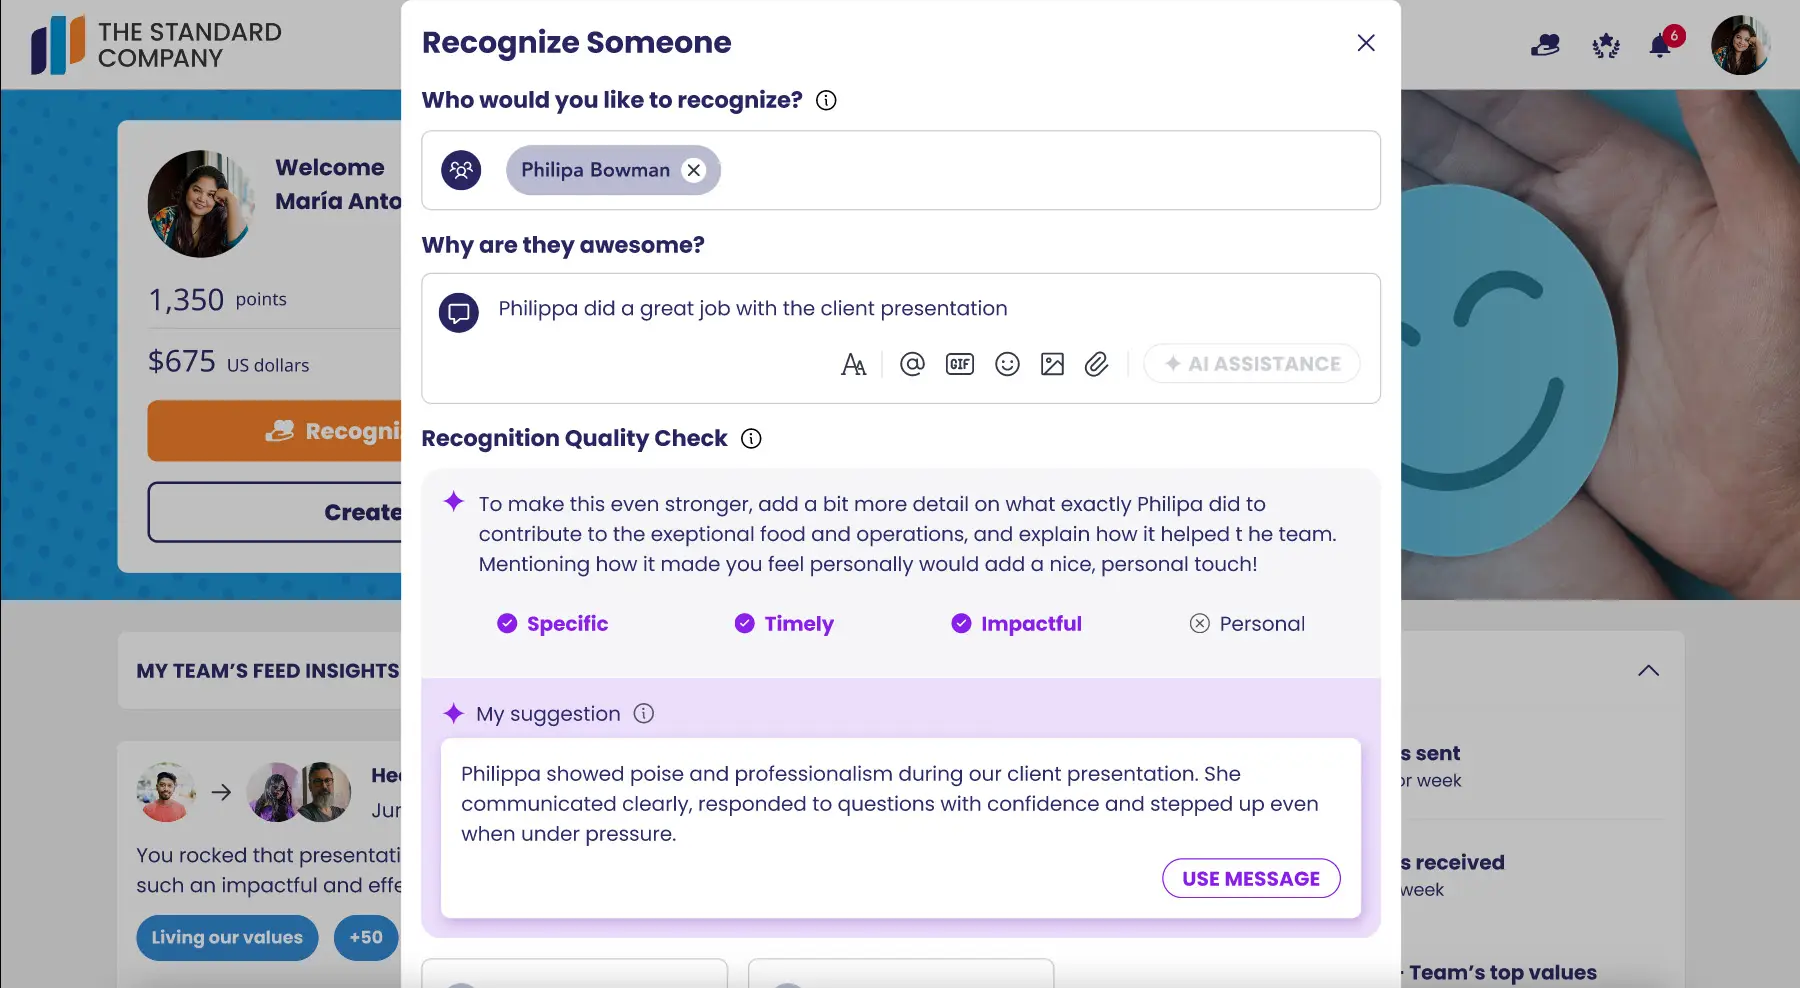The height and width of the screenshot is (988, 1800).
Task: Open the My suggestion info tooltip
Action: tap(644, 714)
